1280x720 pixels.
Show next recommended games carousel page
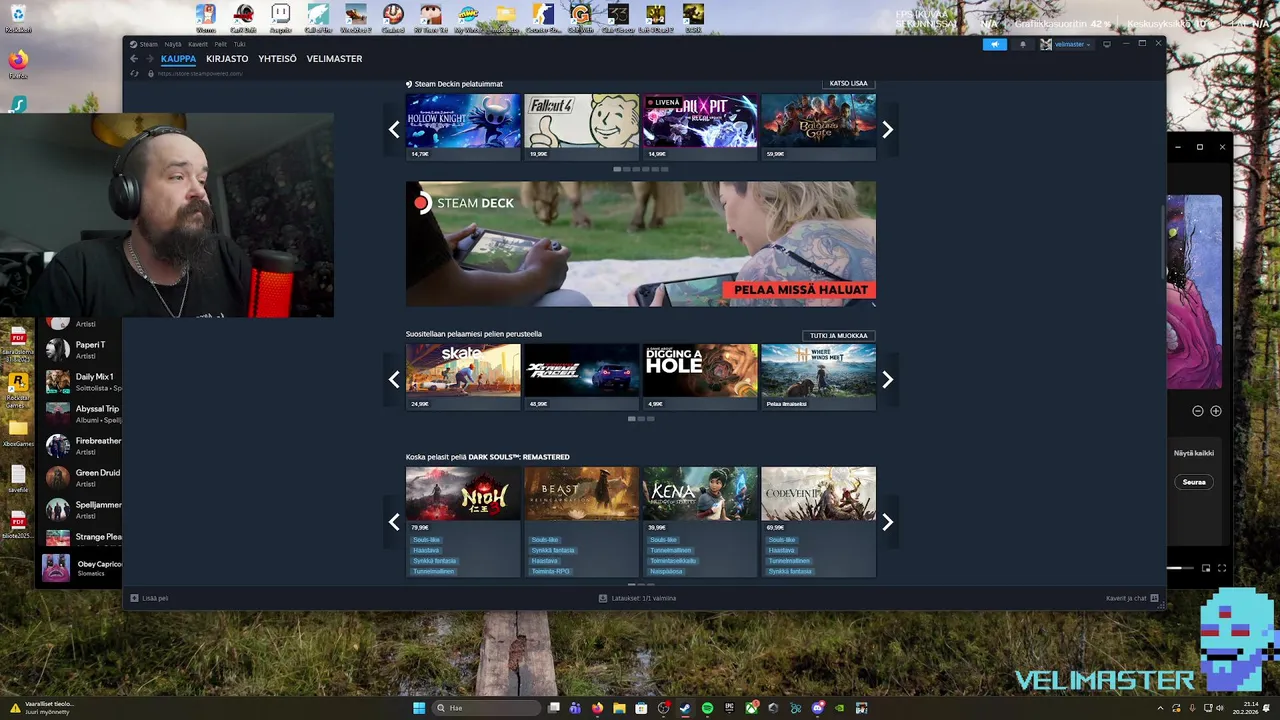coord(887,379)
